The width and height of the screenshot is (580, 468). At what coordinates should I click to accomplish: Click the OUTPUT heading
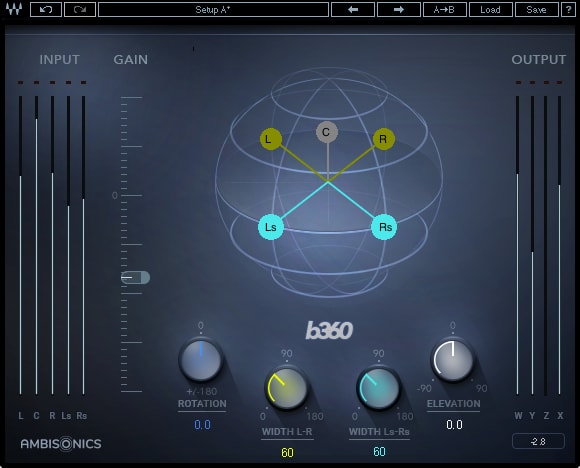point(539,60)
